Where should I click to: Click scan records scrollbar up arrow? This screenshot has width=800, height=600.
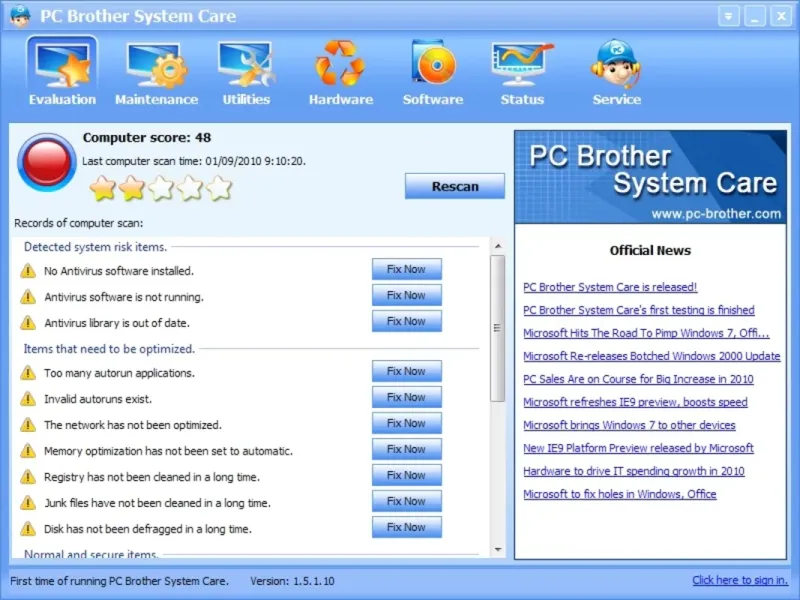498,246
